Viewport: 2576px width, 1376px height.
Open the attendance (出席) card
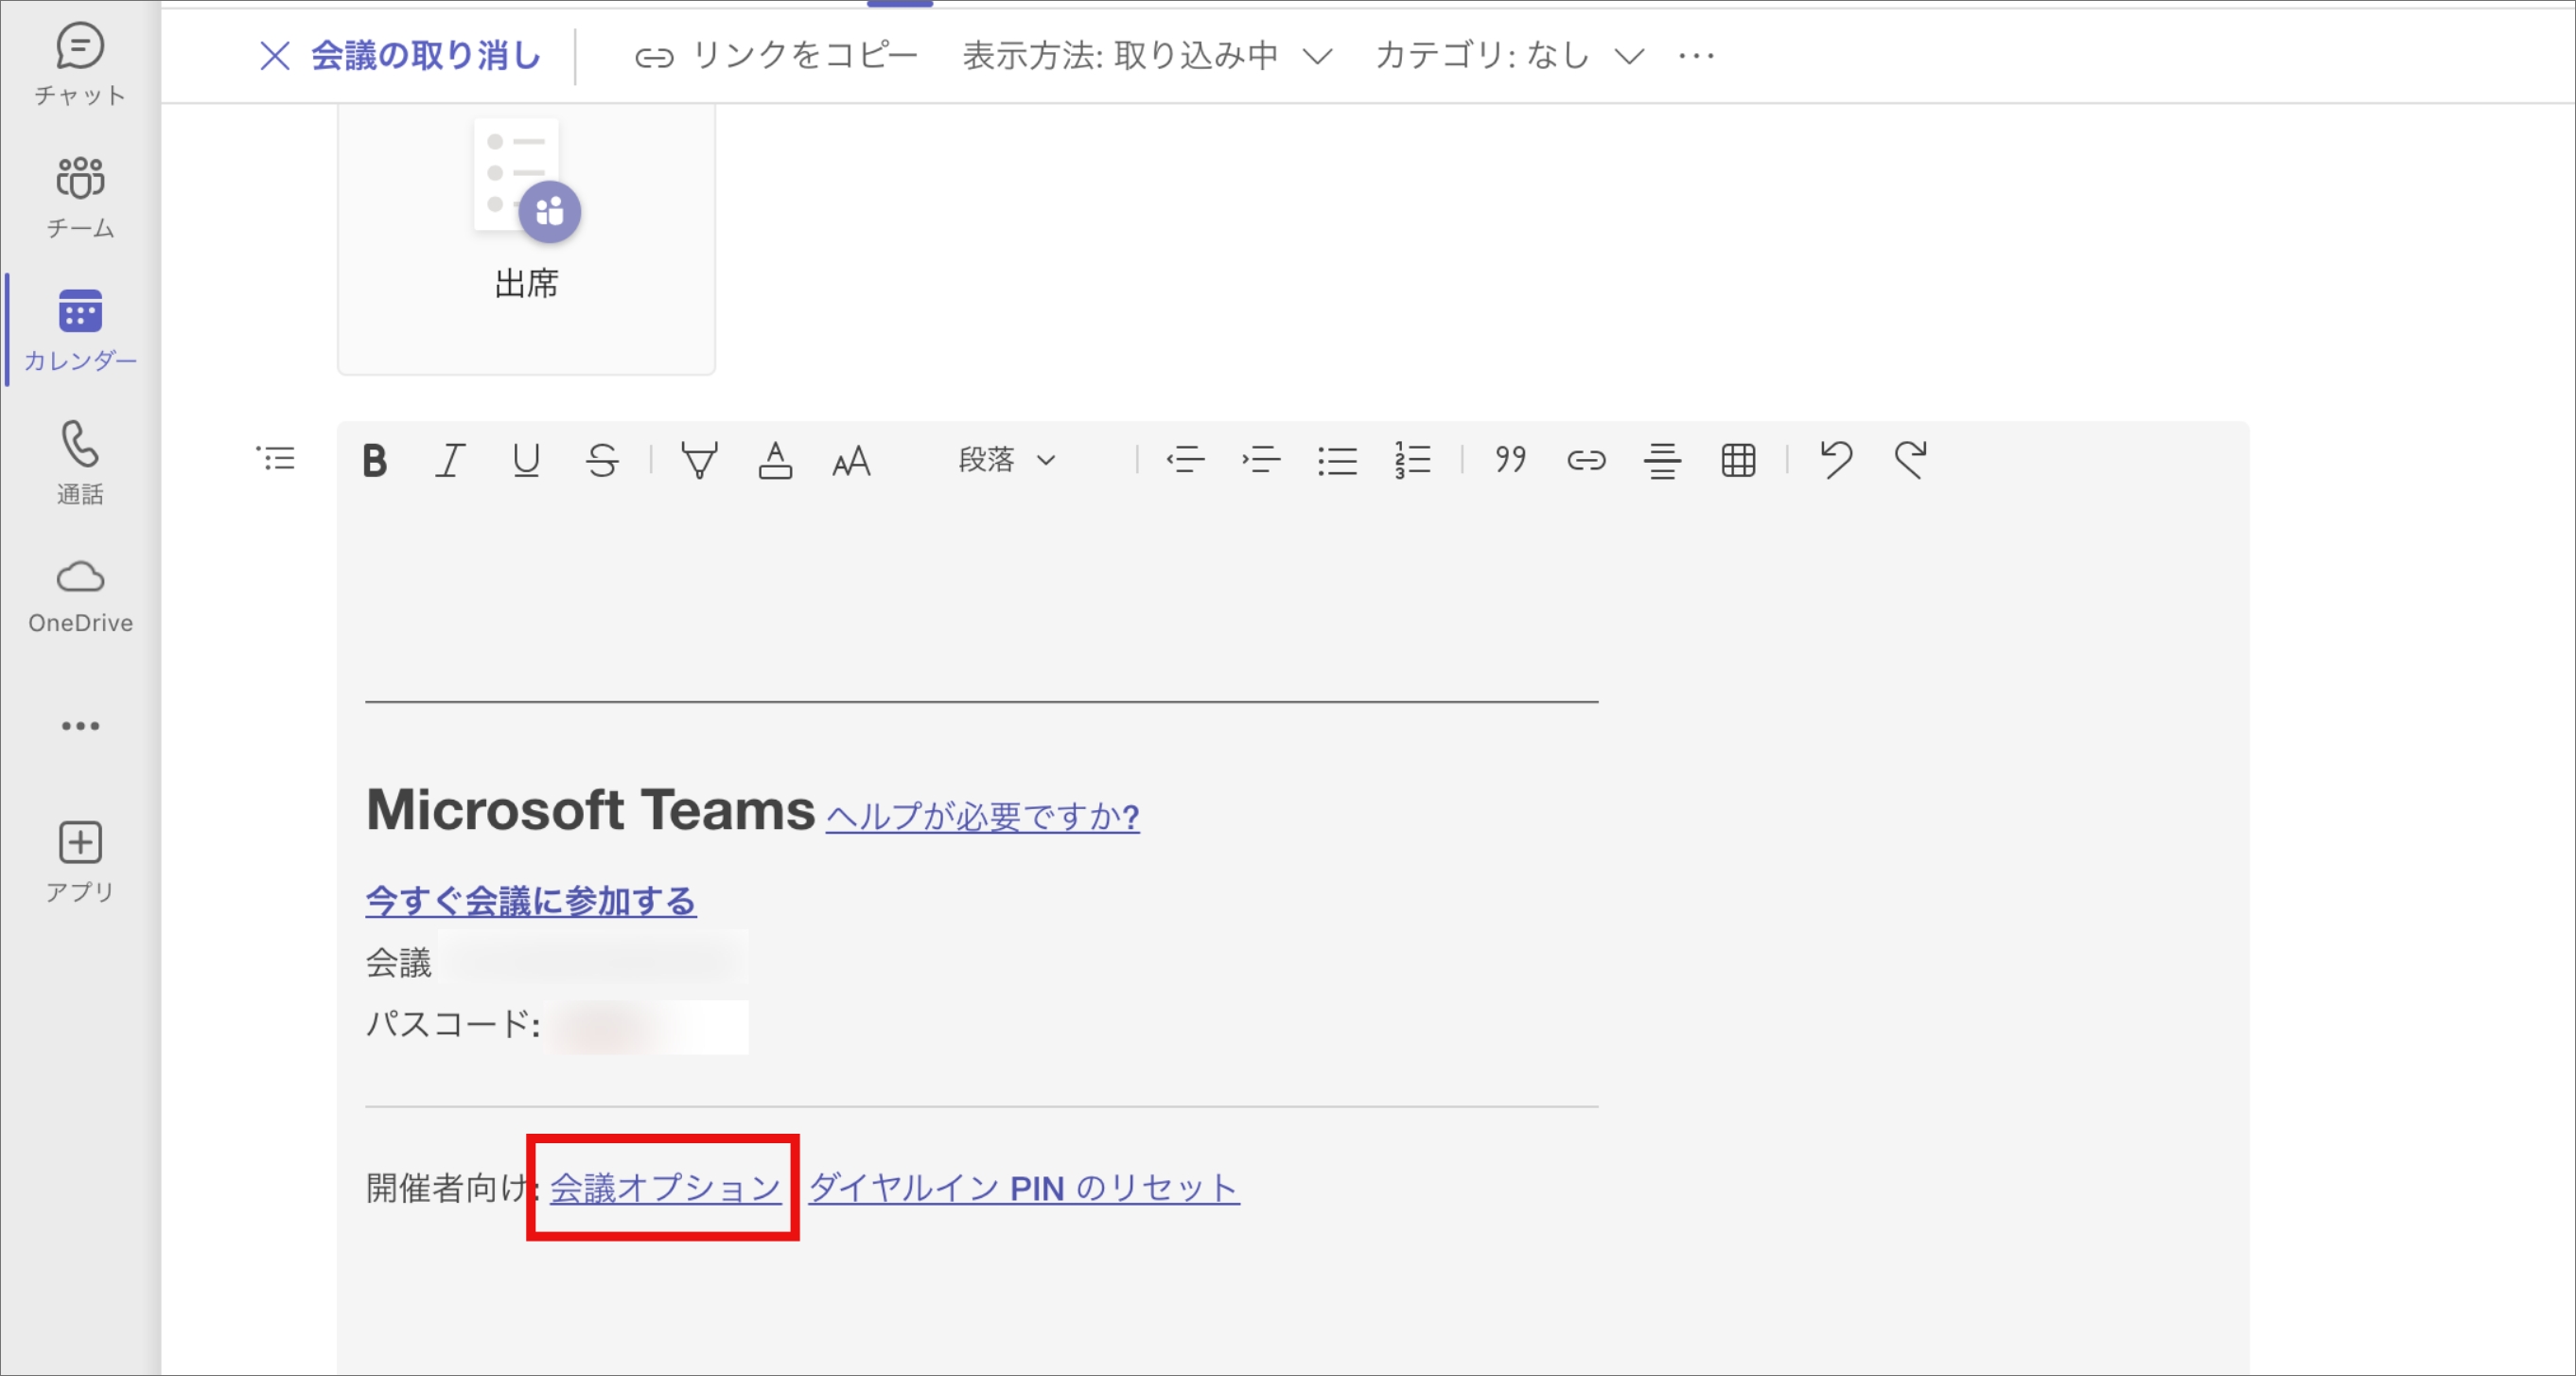(x=527, y=238)
